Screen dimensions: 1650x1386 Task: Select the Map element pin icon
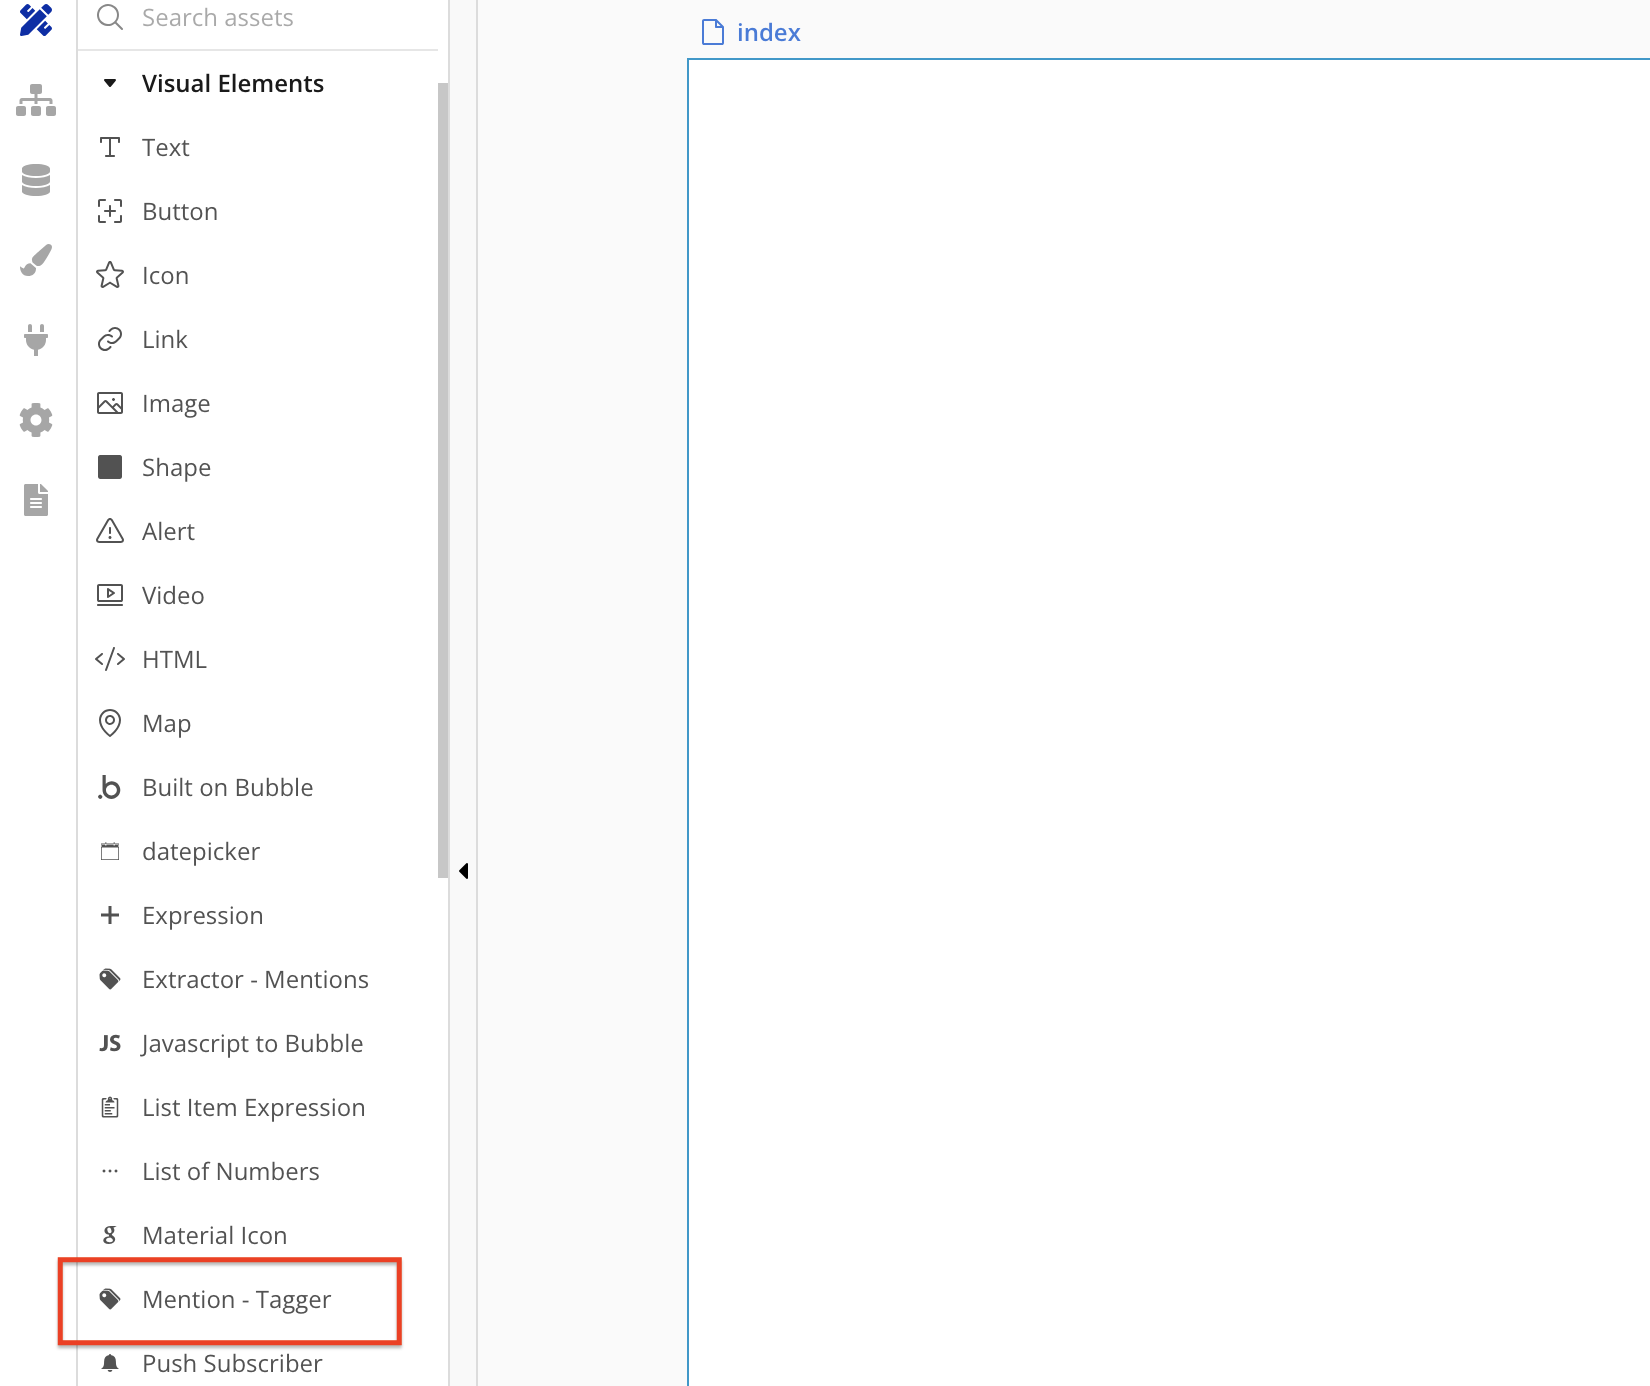pos(110,723)
